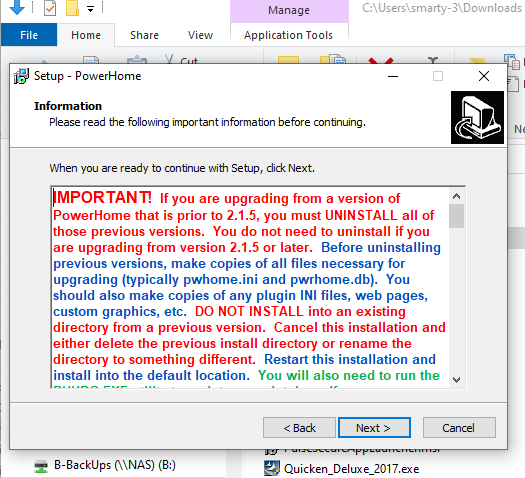Click the PowerHome setup icon in dialog title bar
This screenshot has height=478, width=525.
21,76
